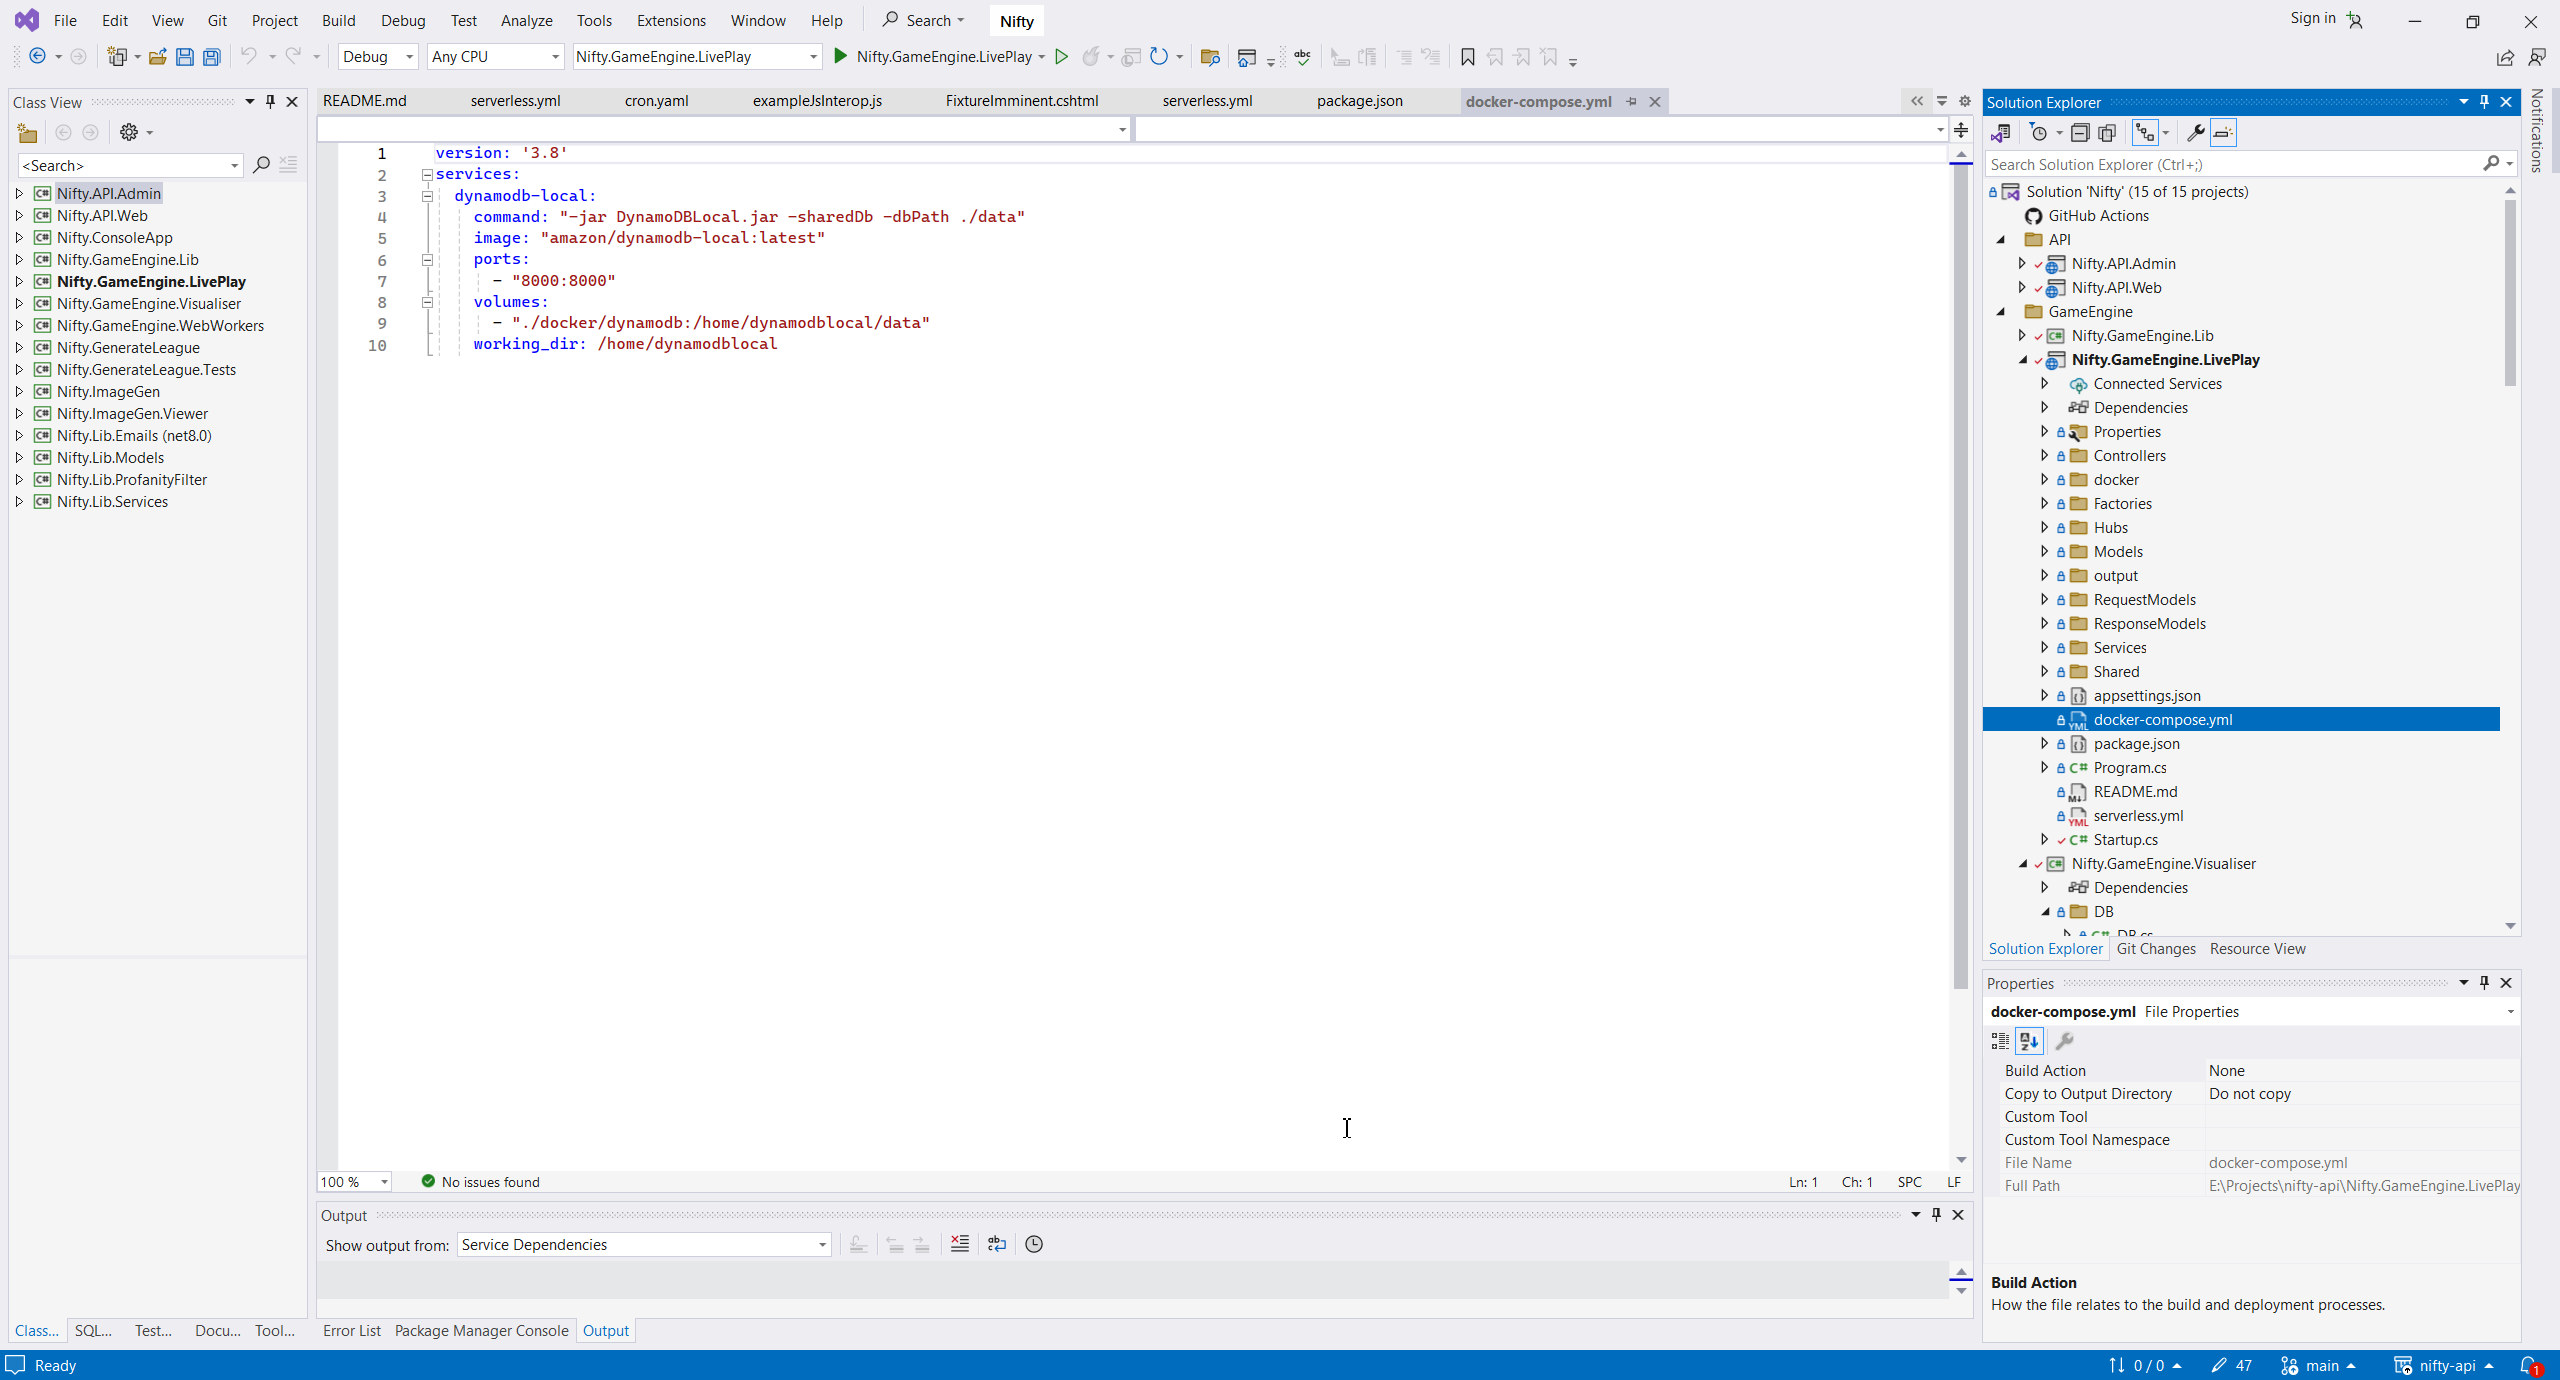Toggle Preview Selected Items in Solution Explorer

click(2223, 133)
